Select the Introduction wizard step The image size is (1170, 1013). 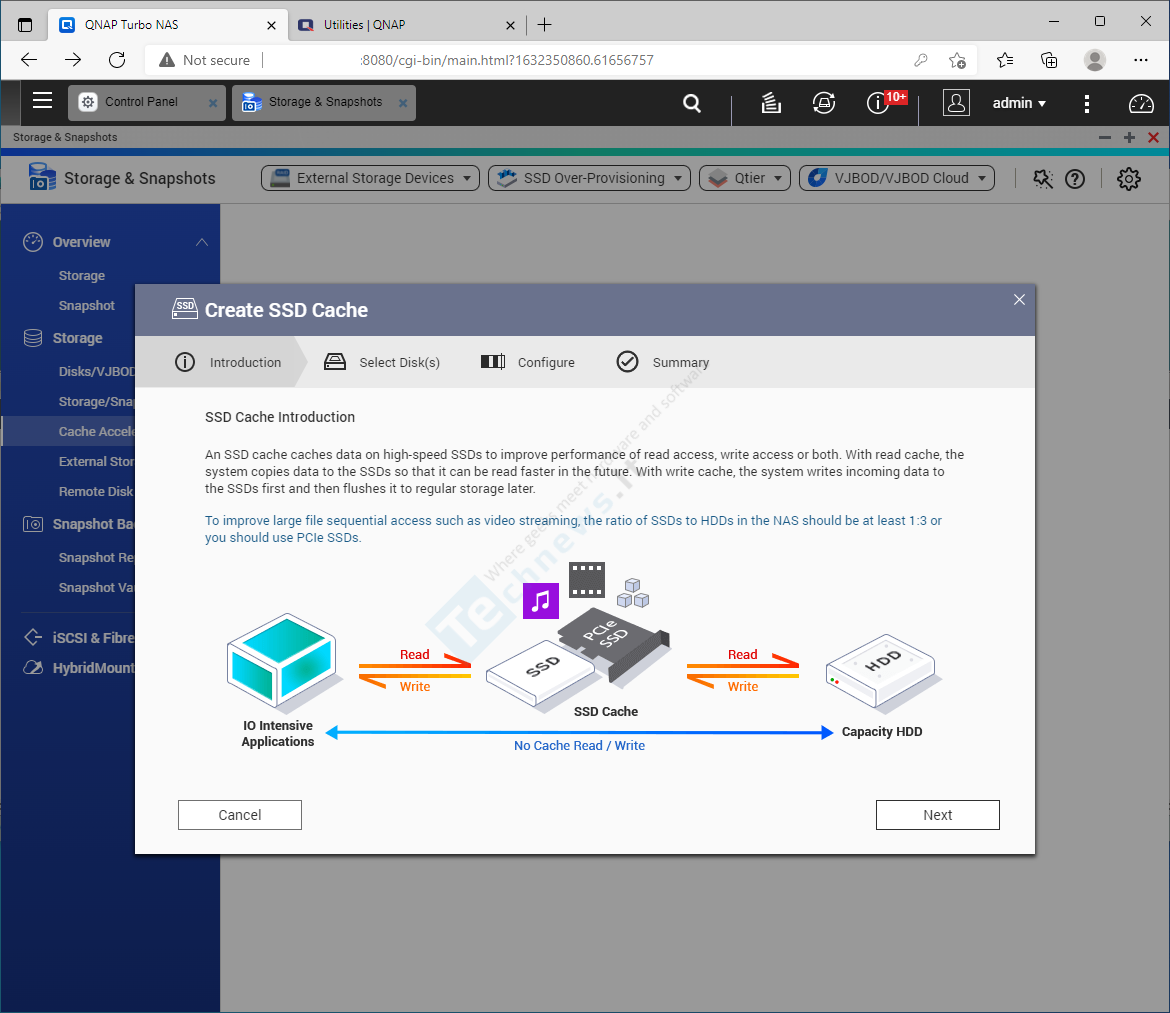(228, 363)
